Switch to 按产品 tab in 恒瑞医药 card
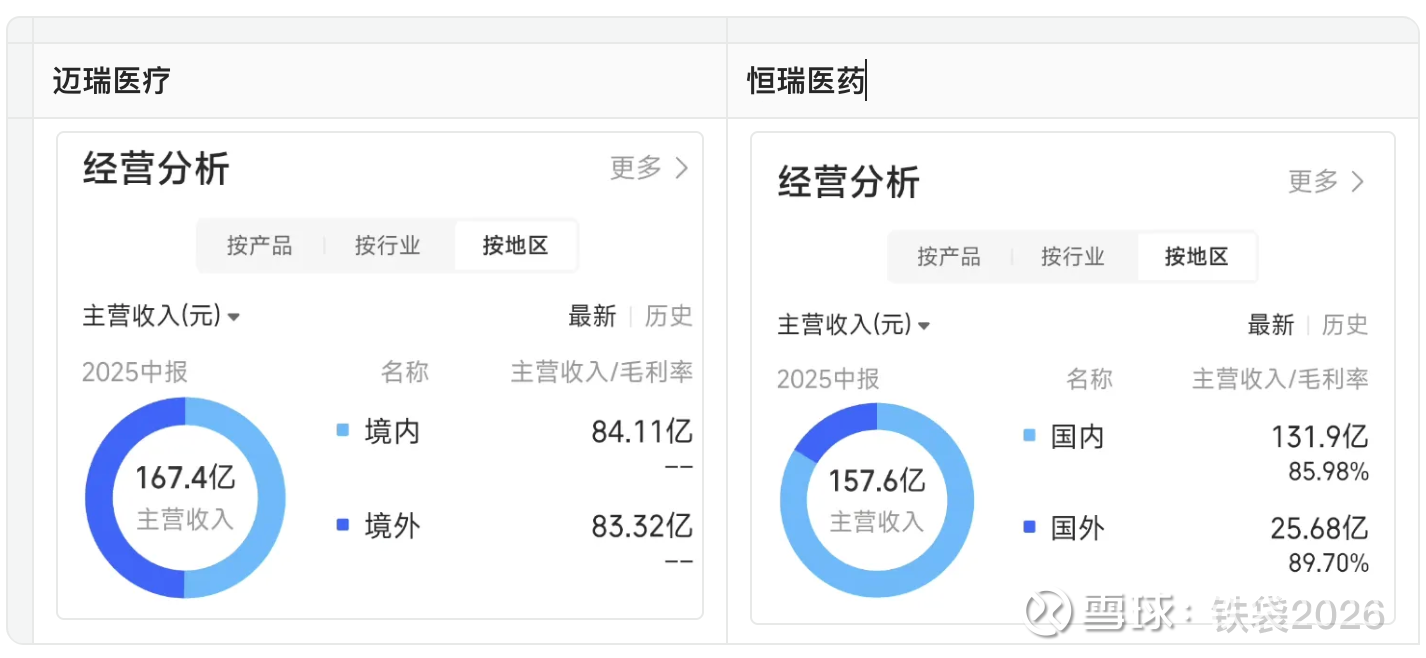This screenshot has width=1426, height=658. [x=949, y=257]
